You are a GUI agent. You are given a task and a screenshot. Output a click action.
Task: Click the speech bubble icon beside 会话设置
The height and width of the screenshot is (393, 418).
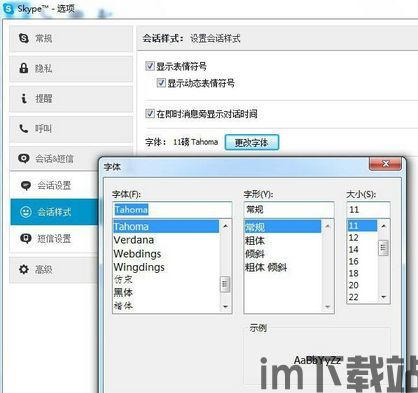click(x=26, y=185)
